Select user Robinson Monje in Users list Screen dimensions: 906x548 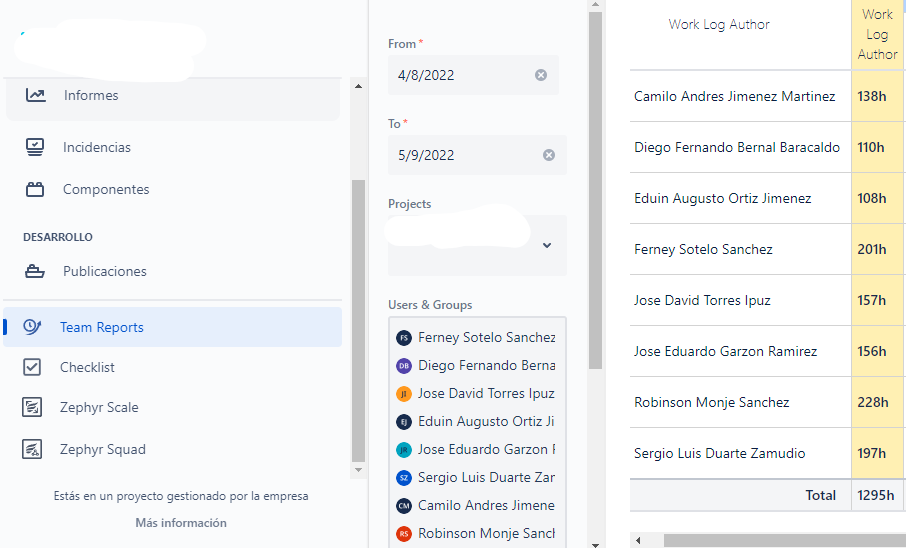477,533
